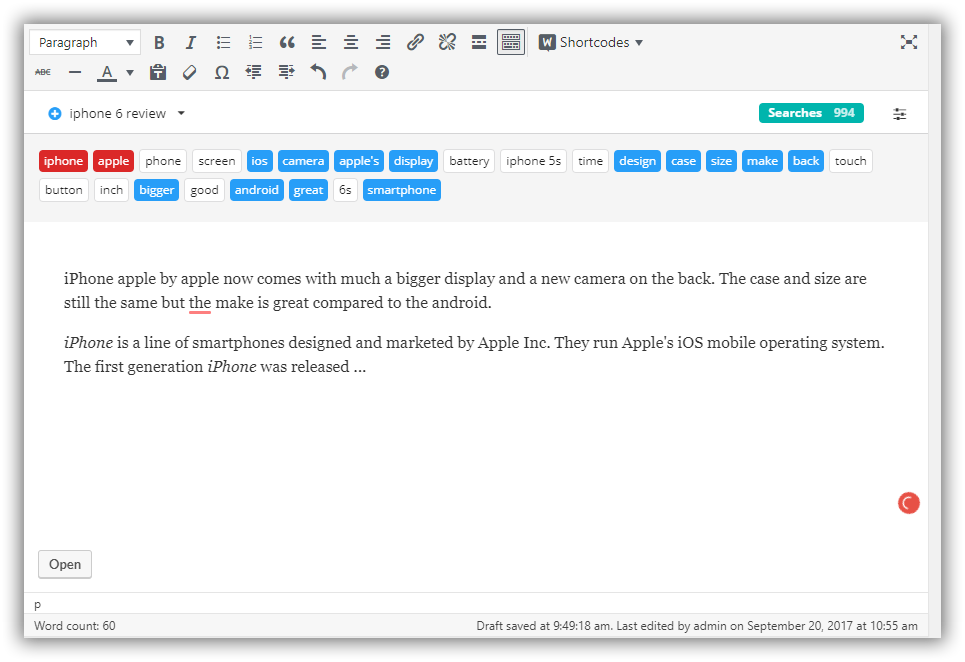Insert a horizontal line
The width and height of the screenshot is (965, 662).
75,73
